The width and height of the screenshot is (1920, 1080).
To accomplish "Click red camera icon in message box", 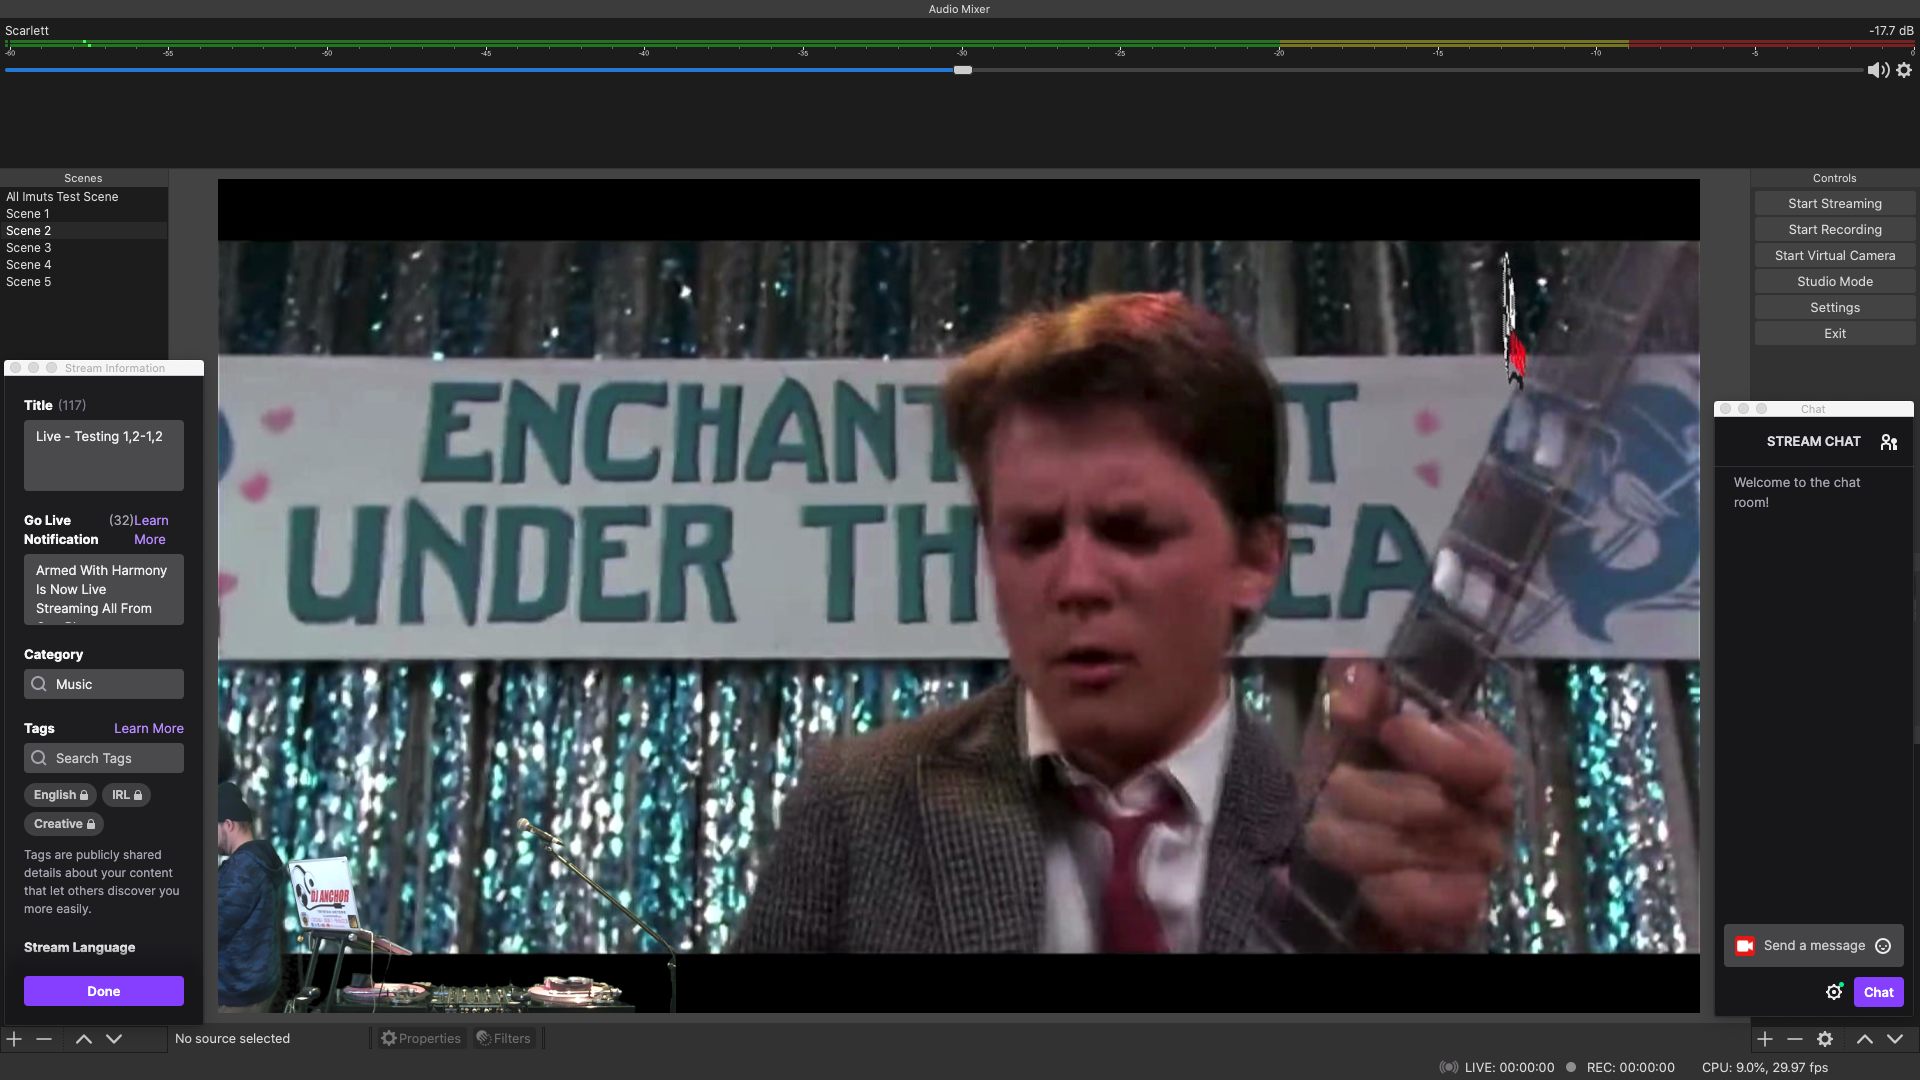I will (x=1745, y=946).
